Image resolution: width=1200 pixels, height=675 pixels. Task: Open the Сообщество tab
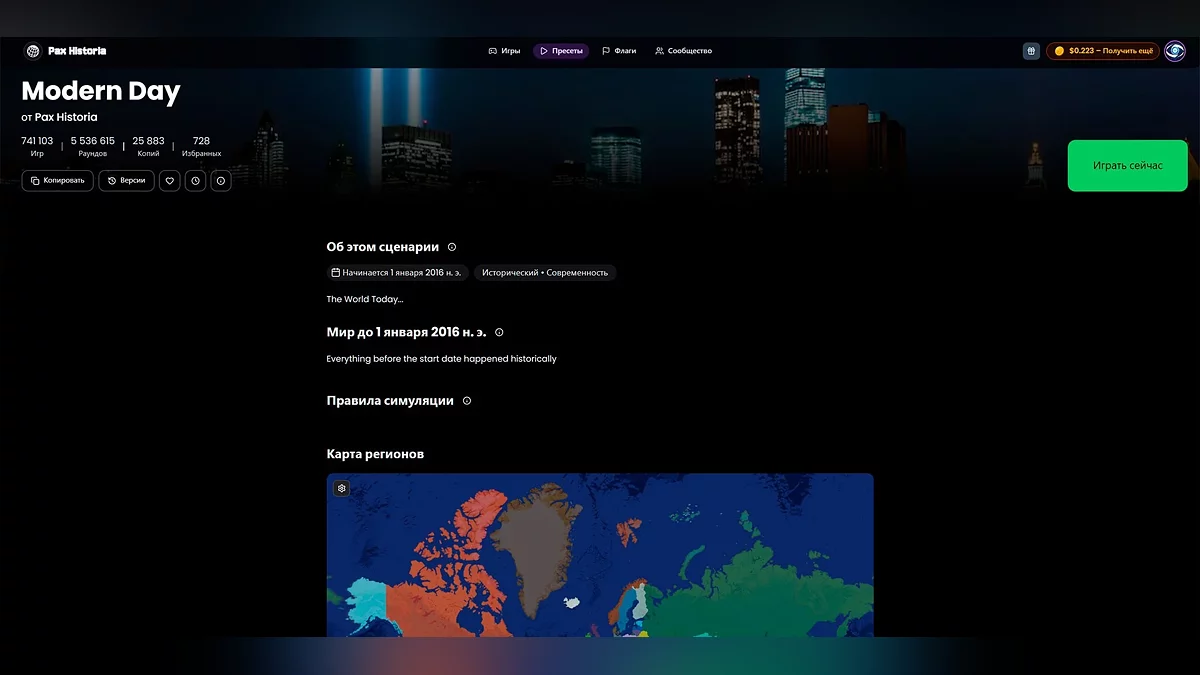[x=683, y=51]
